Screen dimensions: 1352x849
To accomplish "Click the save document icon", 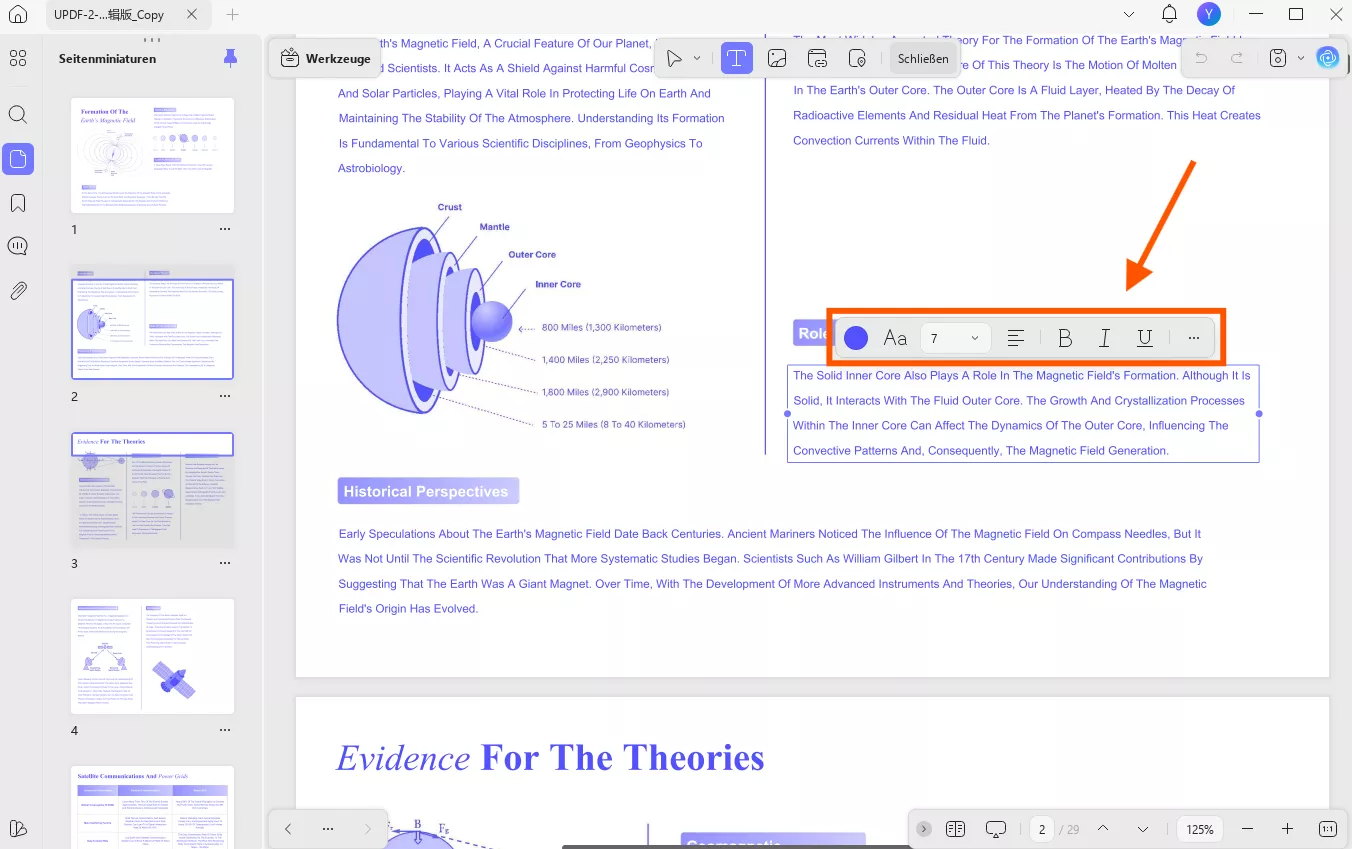I will click(x=1278, y=58).
